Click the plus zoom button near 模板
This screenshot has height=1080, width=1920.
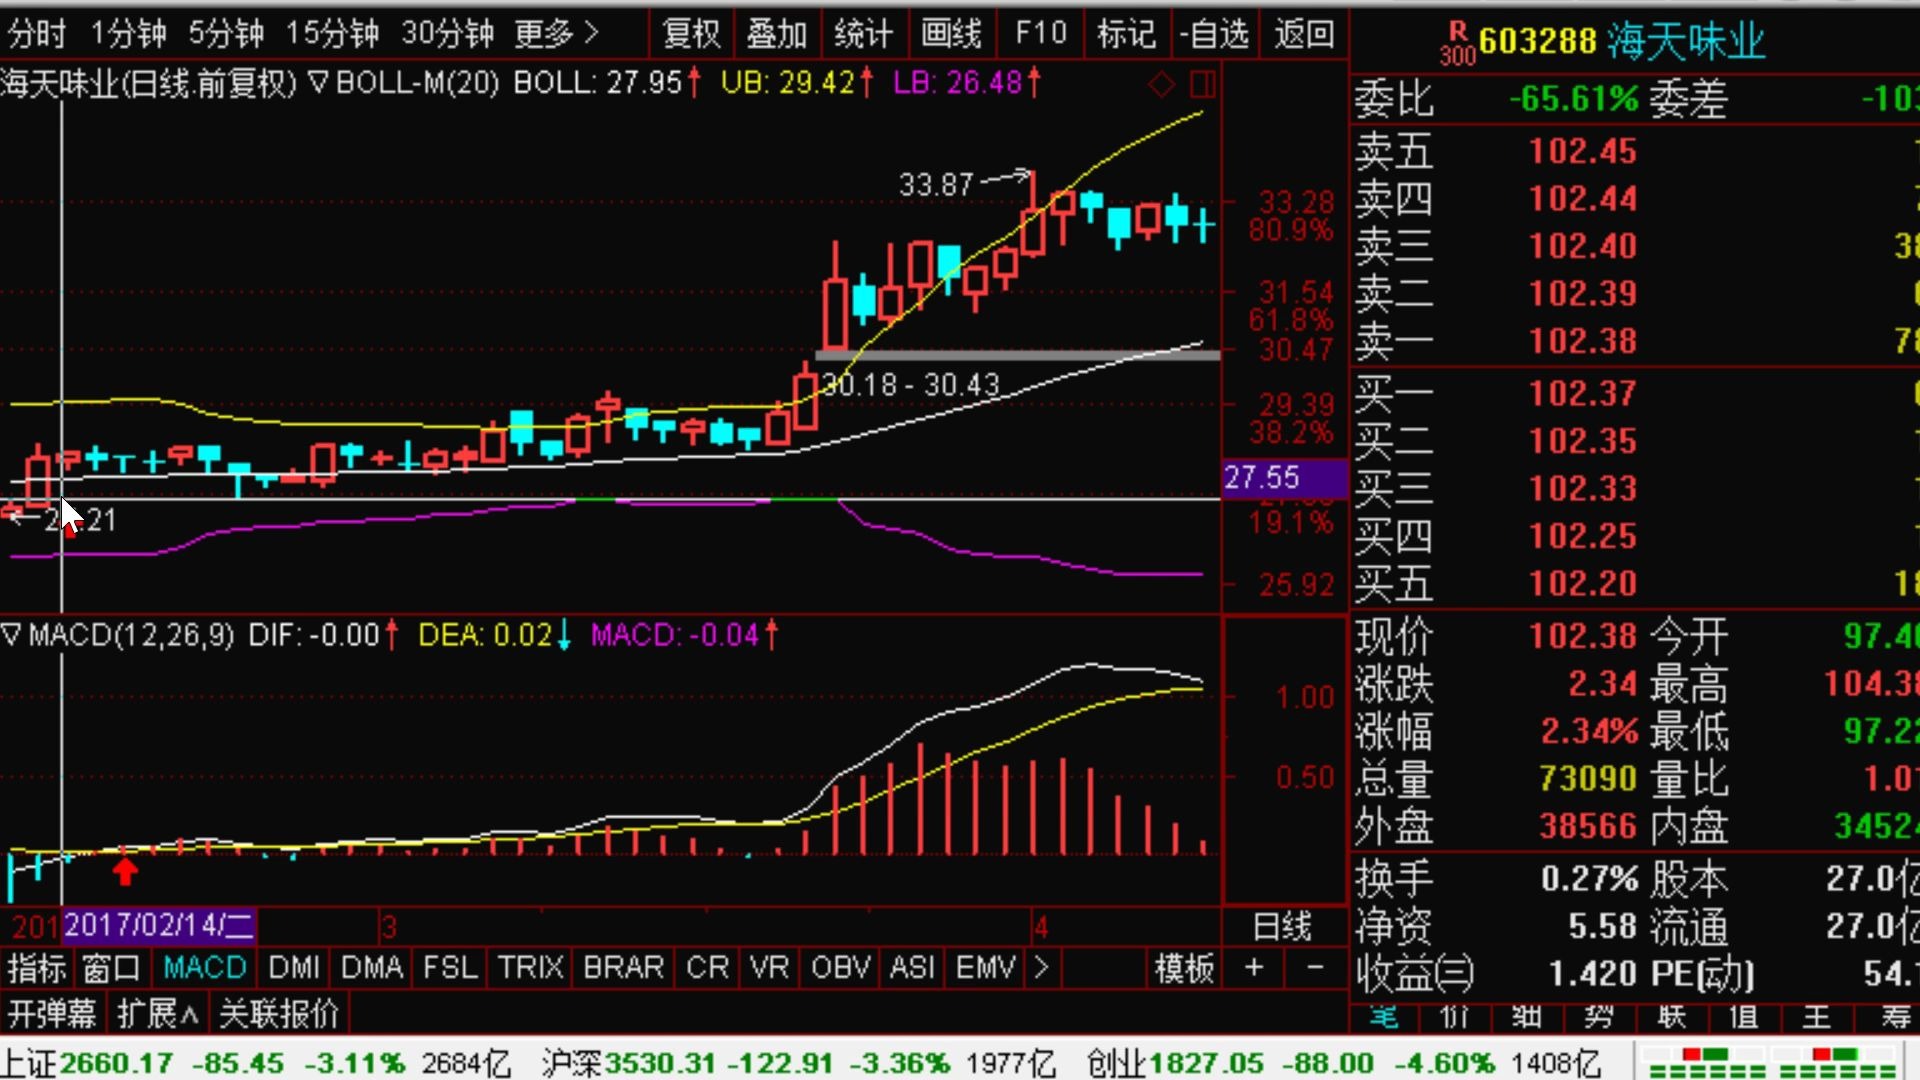[1254, 967]
